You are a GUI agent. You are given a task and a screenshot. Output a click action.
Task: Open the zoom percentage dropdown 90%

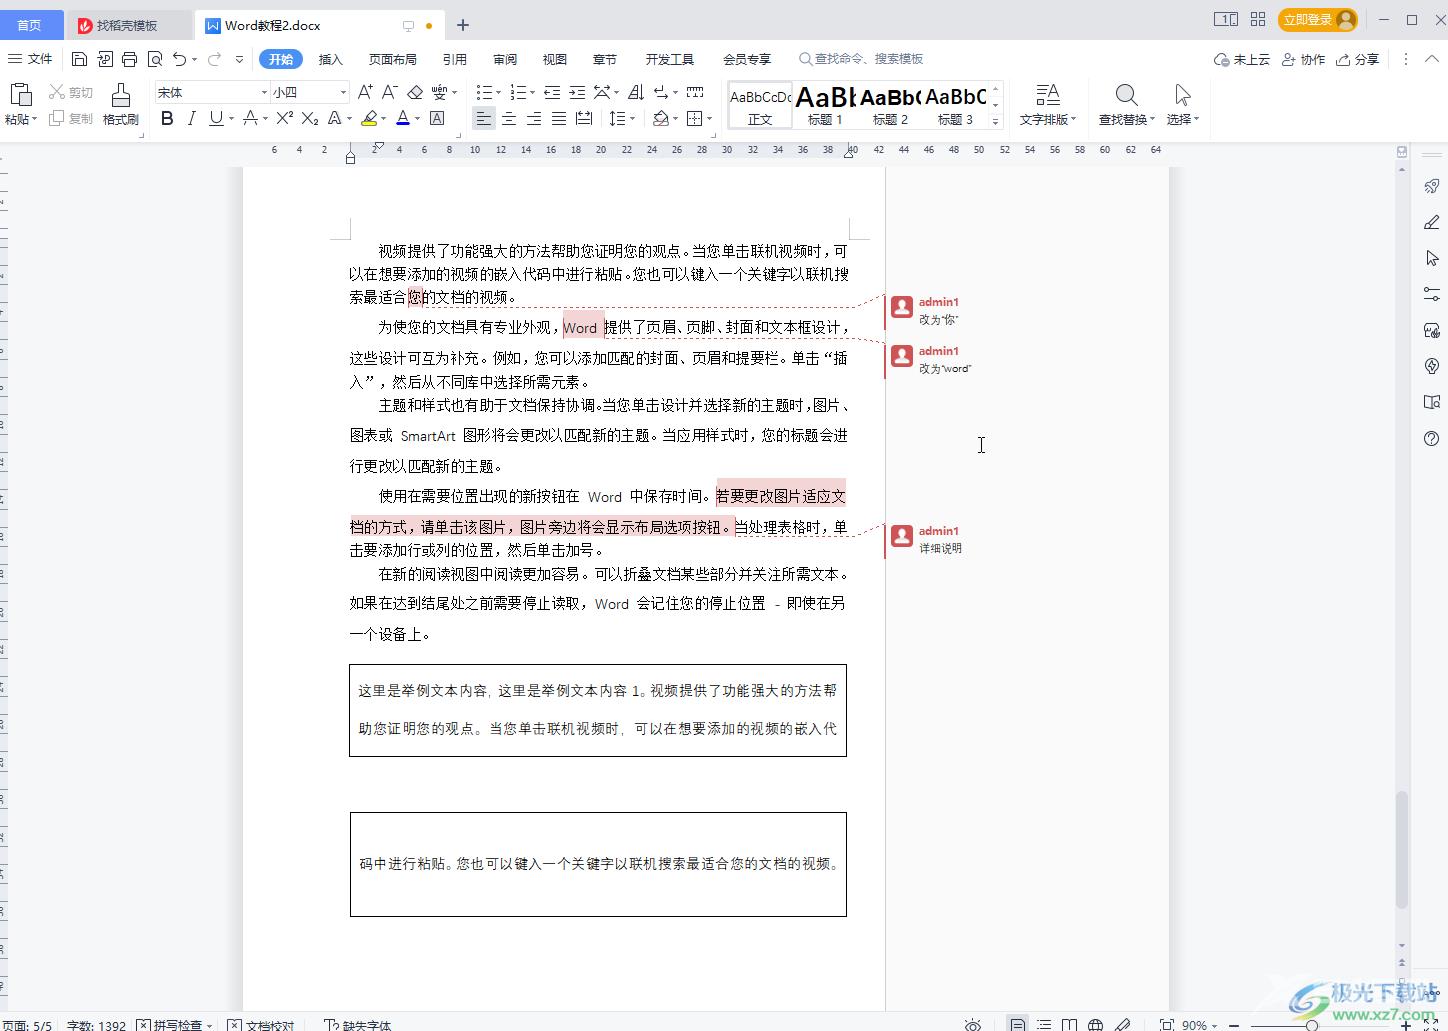[1199, 1025]
